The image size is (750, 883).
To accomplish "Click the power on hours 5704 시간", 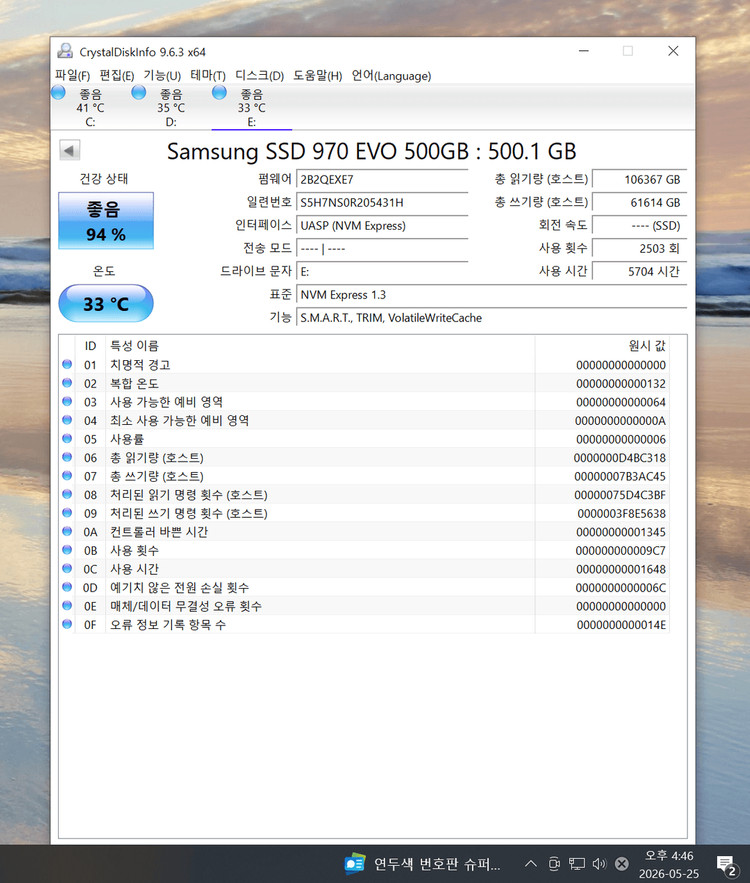I will 640,272.
